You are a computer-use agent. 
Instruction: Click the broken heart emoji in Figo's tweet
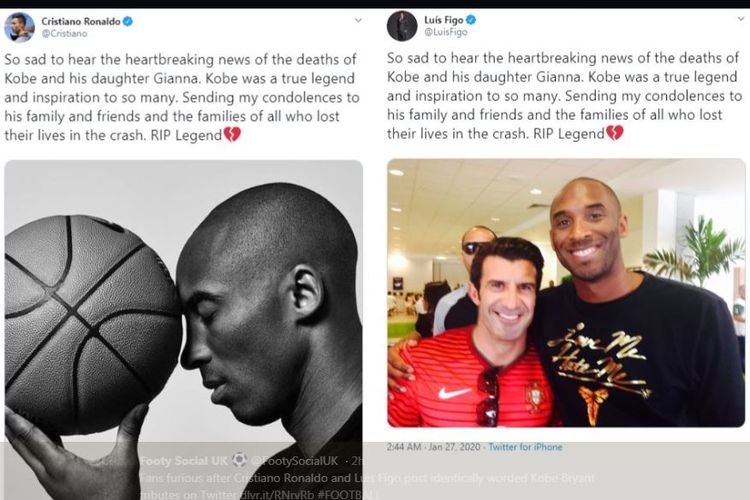(x=615, y=133)
